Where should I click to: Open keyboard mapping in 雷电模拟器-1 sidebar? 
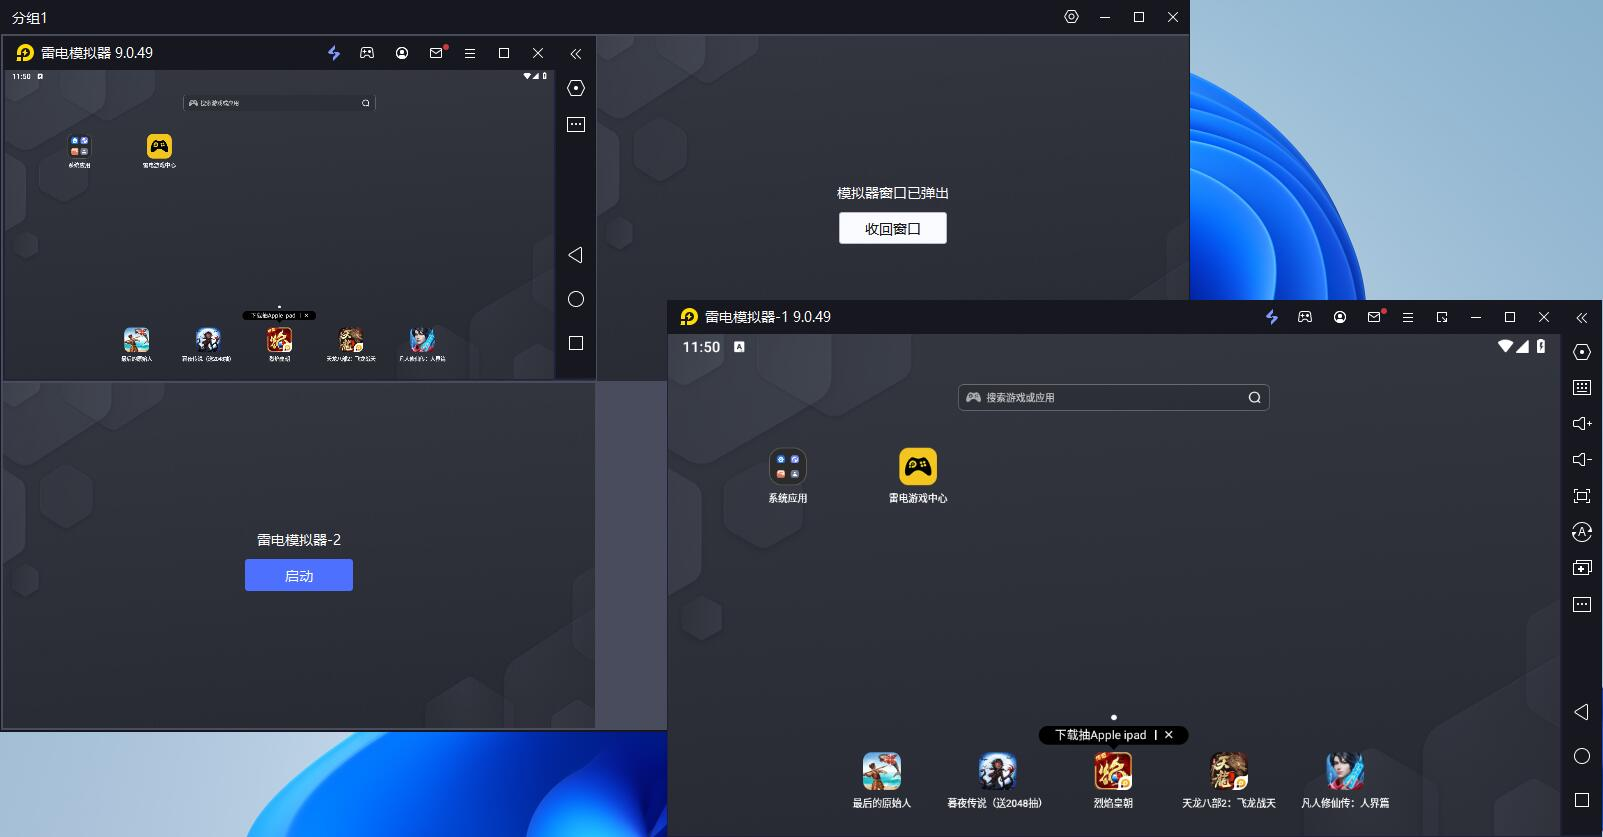tap(1581, 388)
